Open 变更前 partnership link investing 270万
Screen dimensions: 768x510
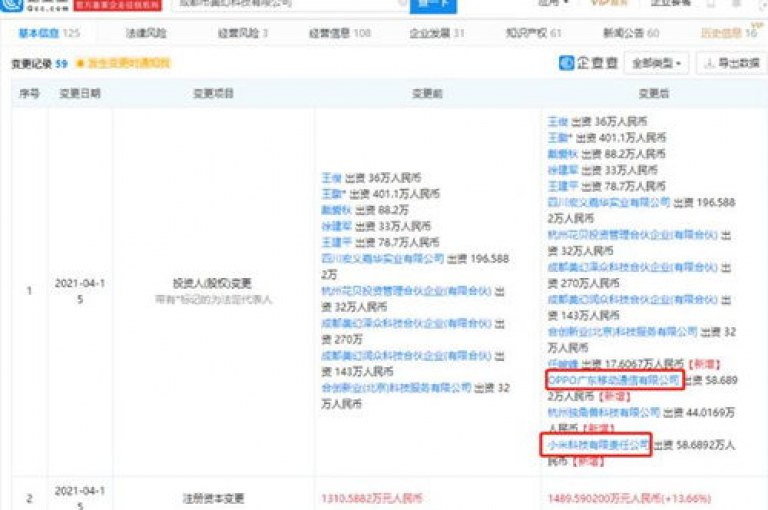point(406,323)
